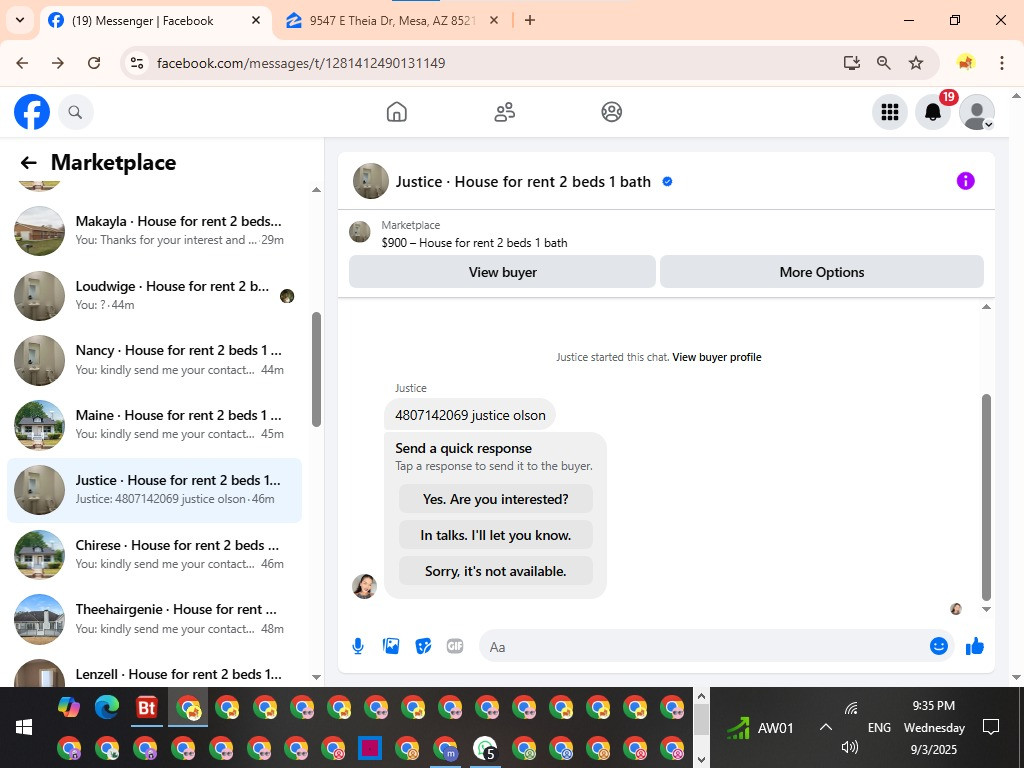Open the Facebook logo home link
Screen dimensions: 1024x768
pyautogui.click(x=32, y=112)
